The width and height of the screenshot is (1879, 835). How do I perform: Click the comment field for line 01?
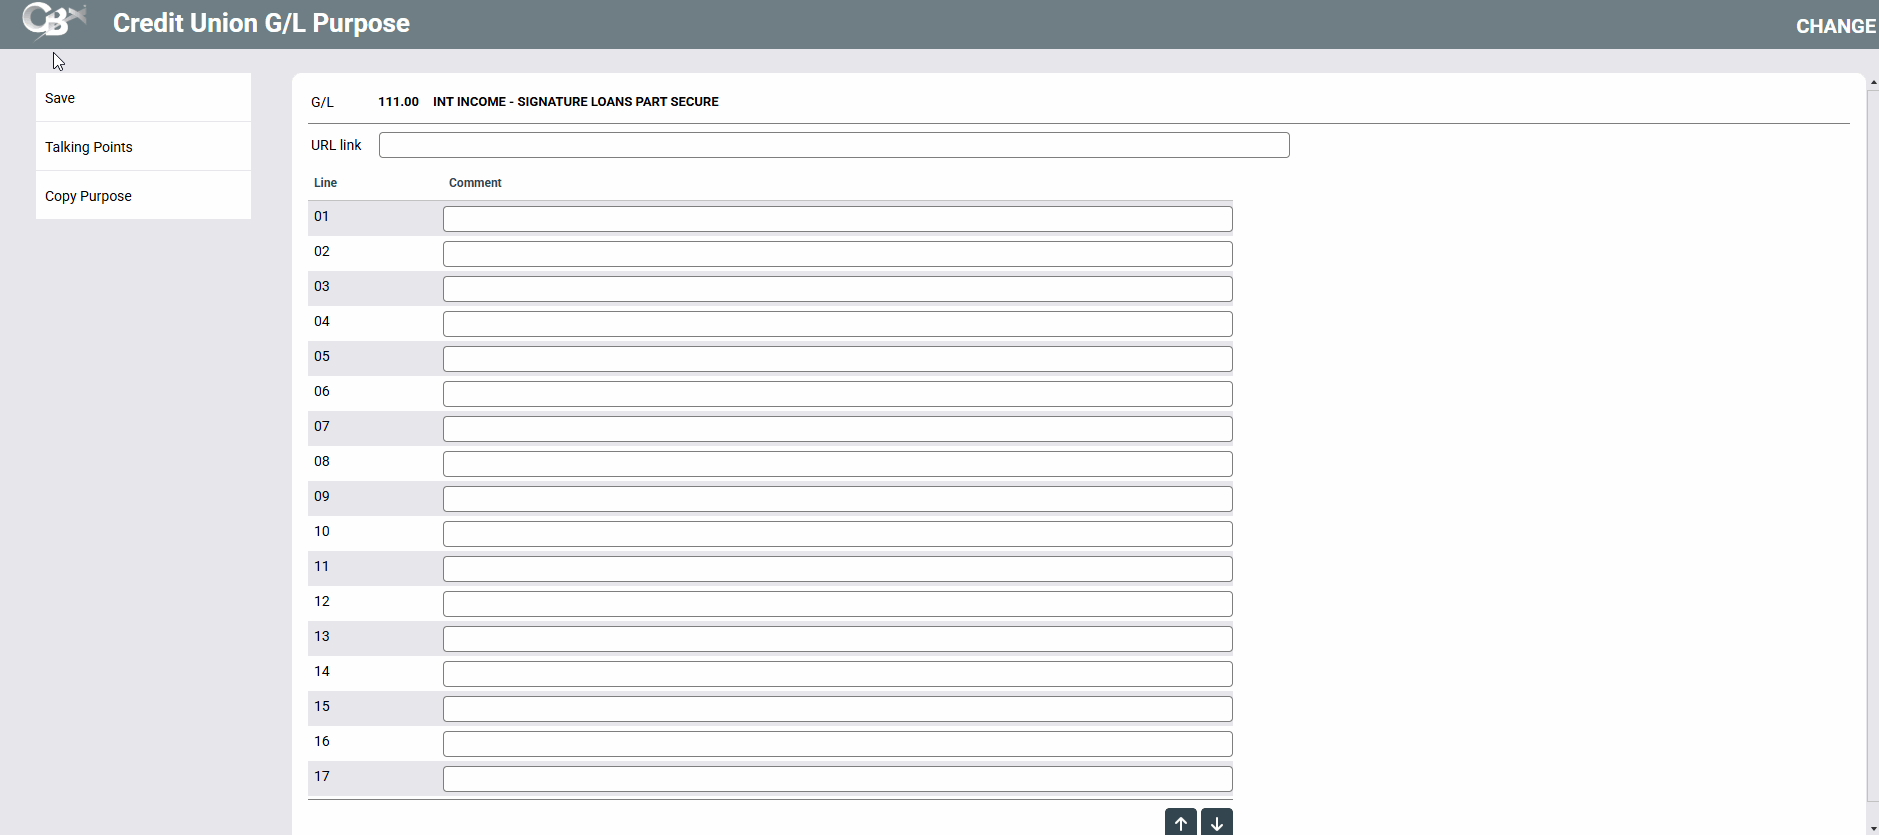(837, 219)
